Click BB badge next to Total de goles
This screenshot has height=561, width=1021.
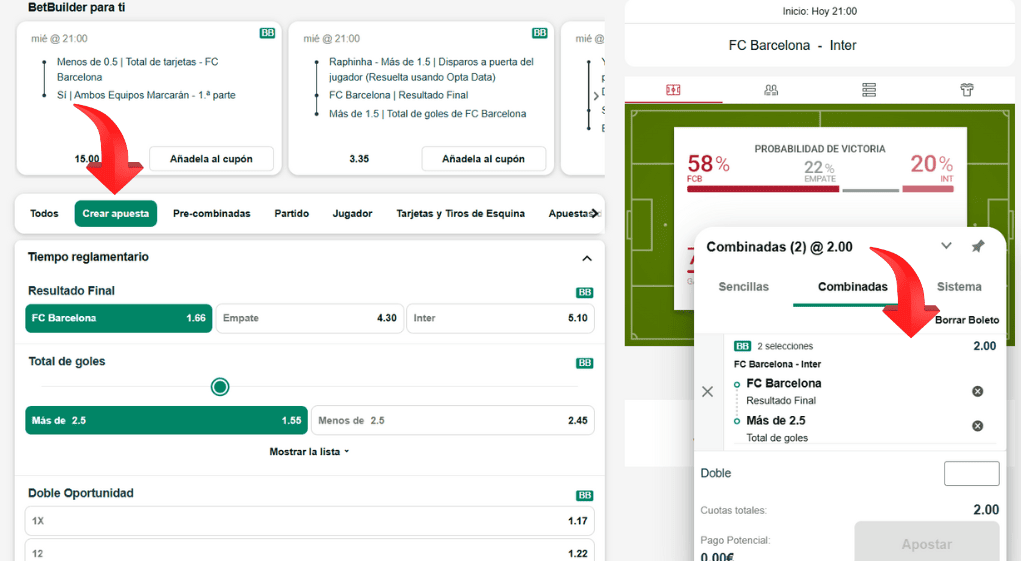[x=585, y=363]
